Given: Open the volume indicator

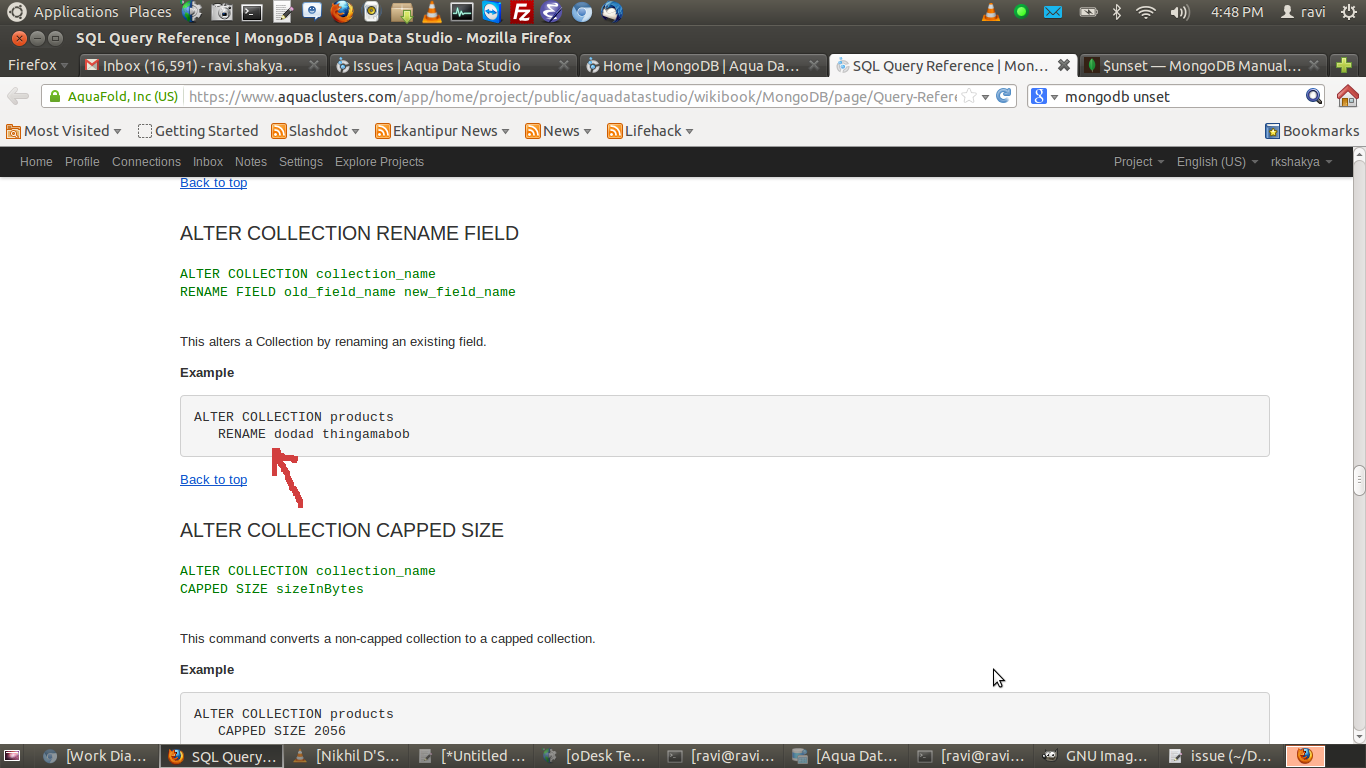Looking at the screenshot, I should (x=1180, y=12).
